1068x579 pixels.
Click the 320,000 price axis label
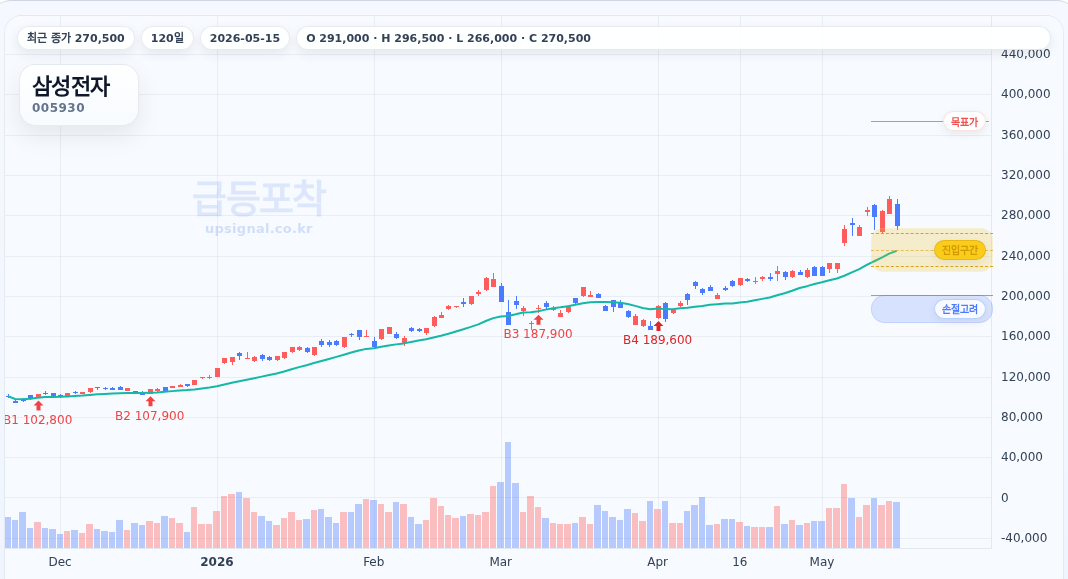[1025, 175]
